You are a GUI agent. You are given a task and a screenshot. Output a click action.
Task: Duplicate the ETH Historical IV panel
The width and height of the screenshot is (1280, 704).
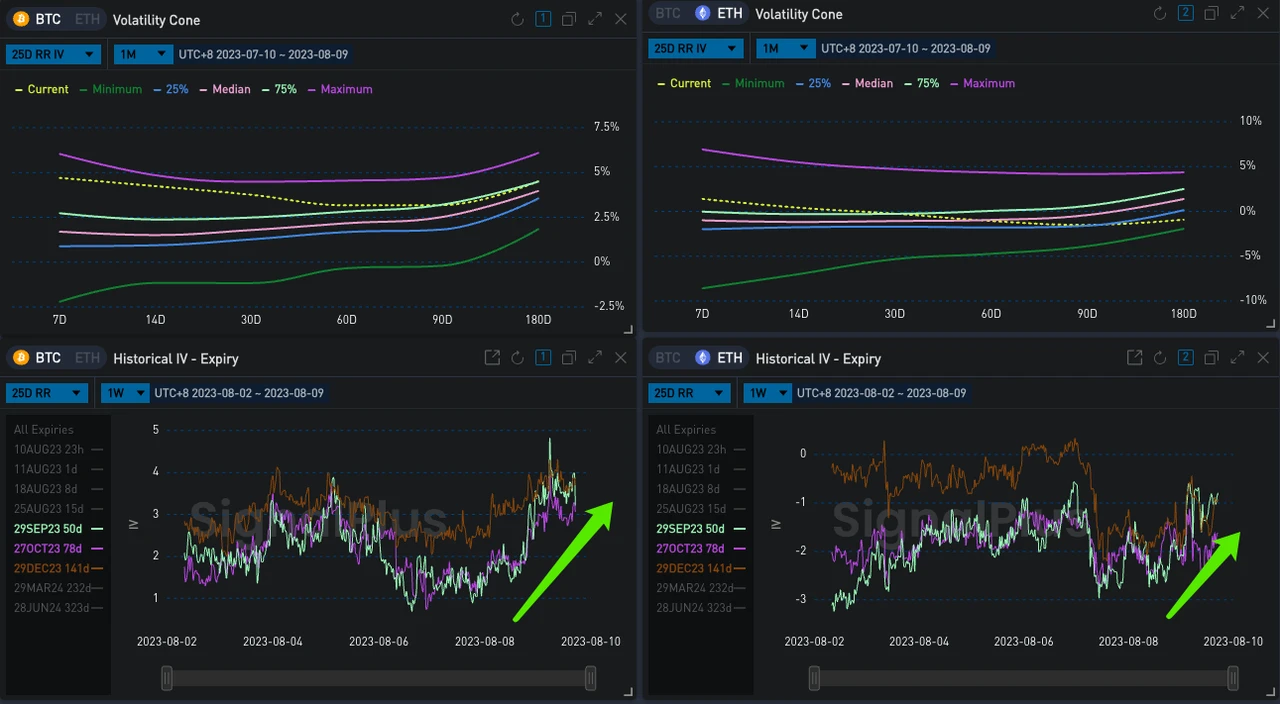tap(1212, 357)
